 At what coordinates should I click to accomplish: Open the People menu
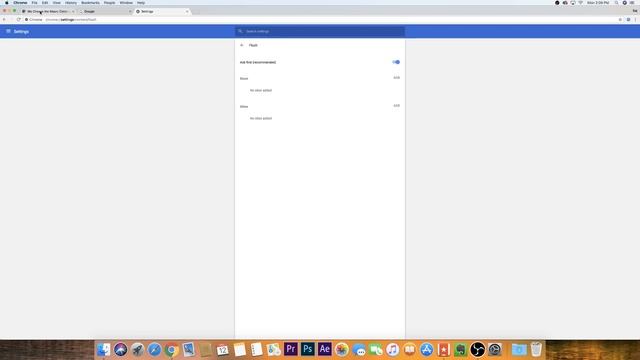coord(109,3)
